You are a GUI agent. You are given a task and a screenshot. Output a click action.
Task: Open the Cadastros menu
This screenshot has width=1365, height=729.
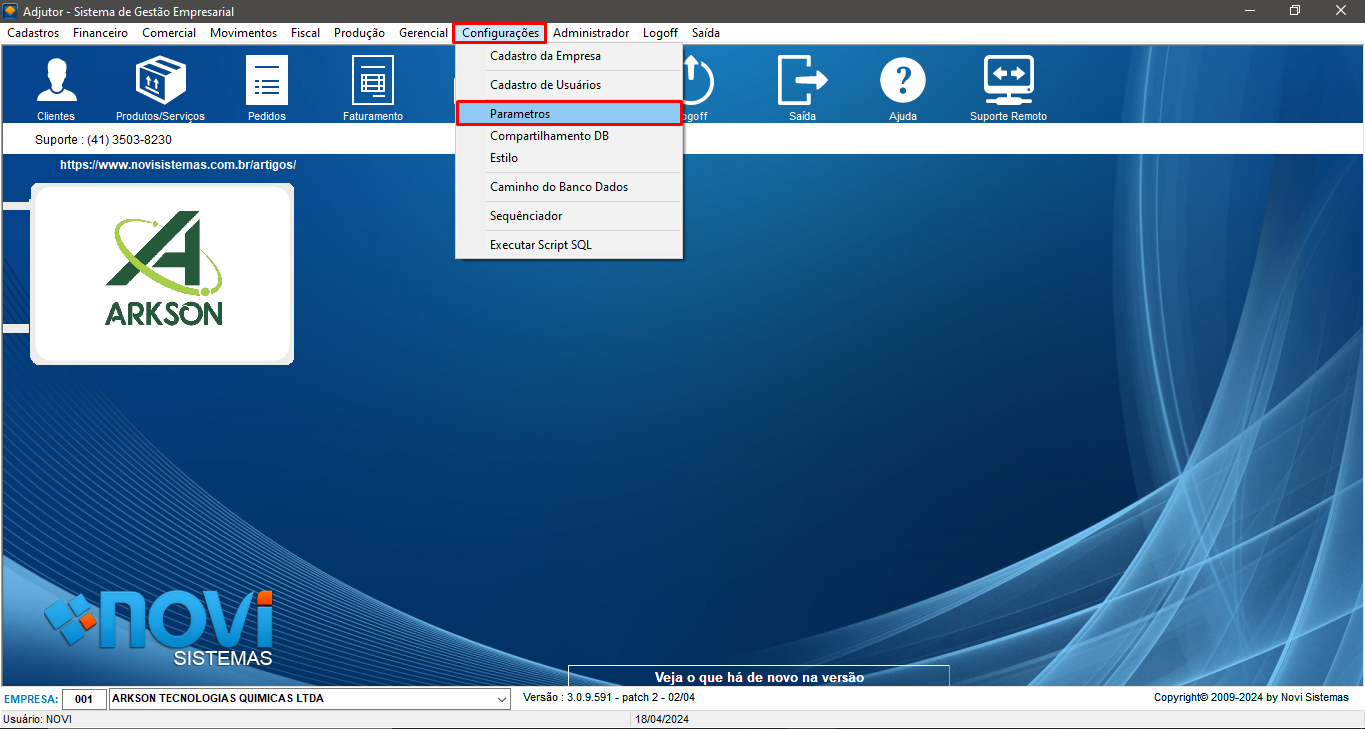coord(33,33)
